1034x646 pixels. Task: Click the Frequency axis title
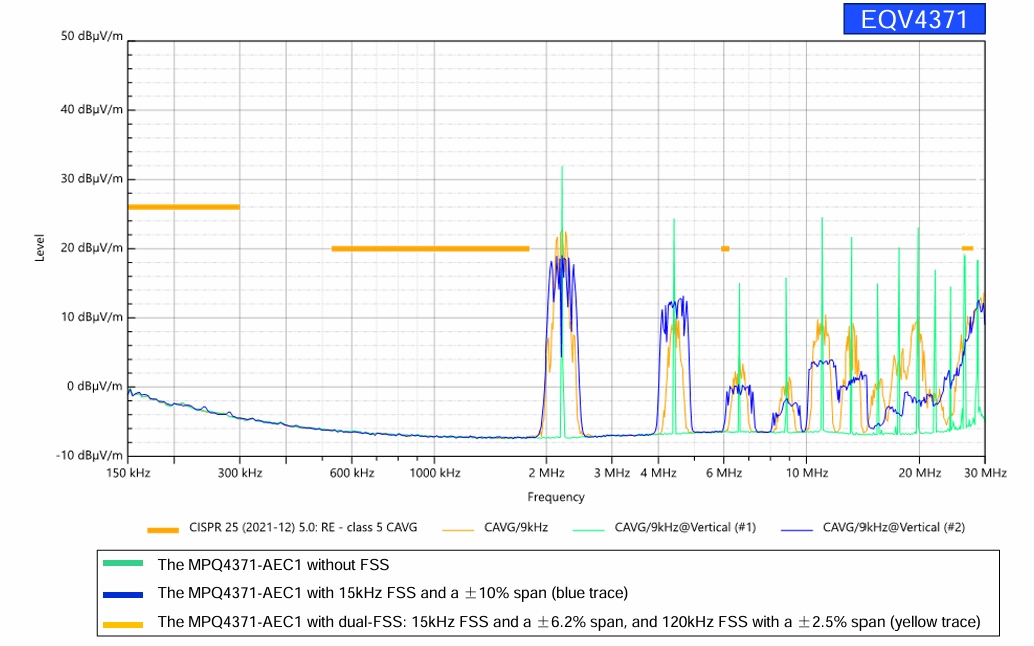point(556,497)
